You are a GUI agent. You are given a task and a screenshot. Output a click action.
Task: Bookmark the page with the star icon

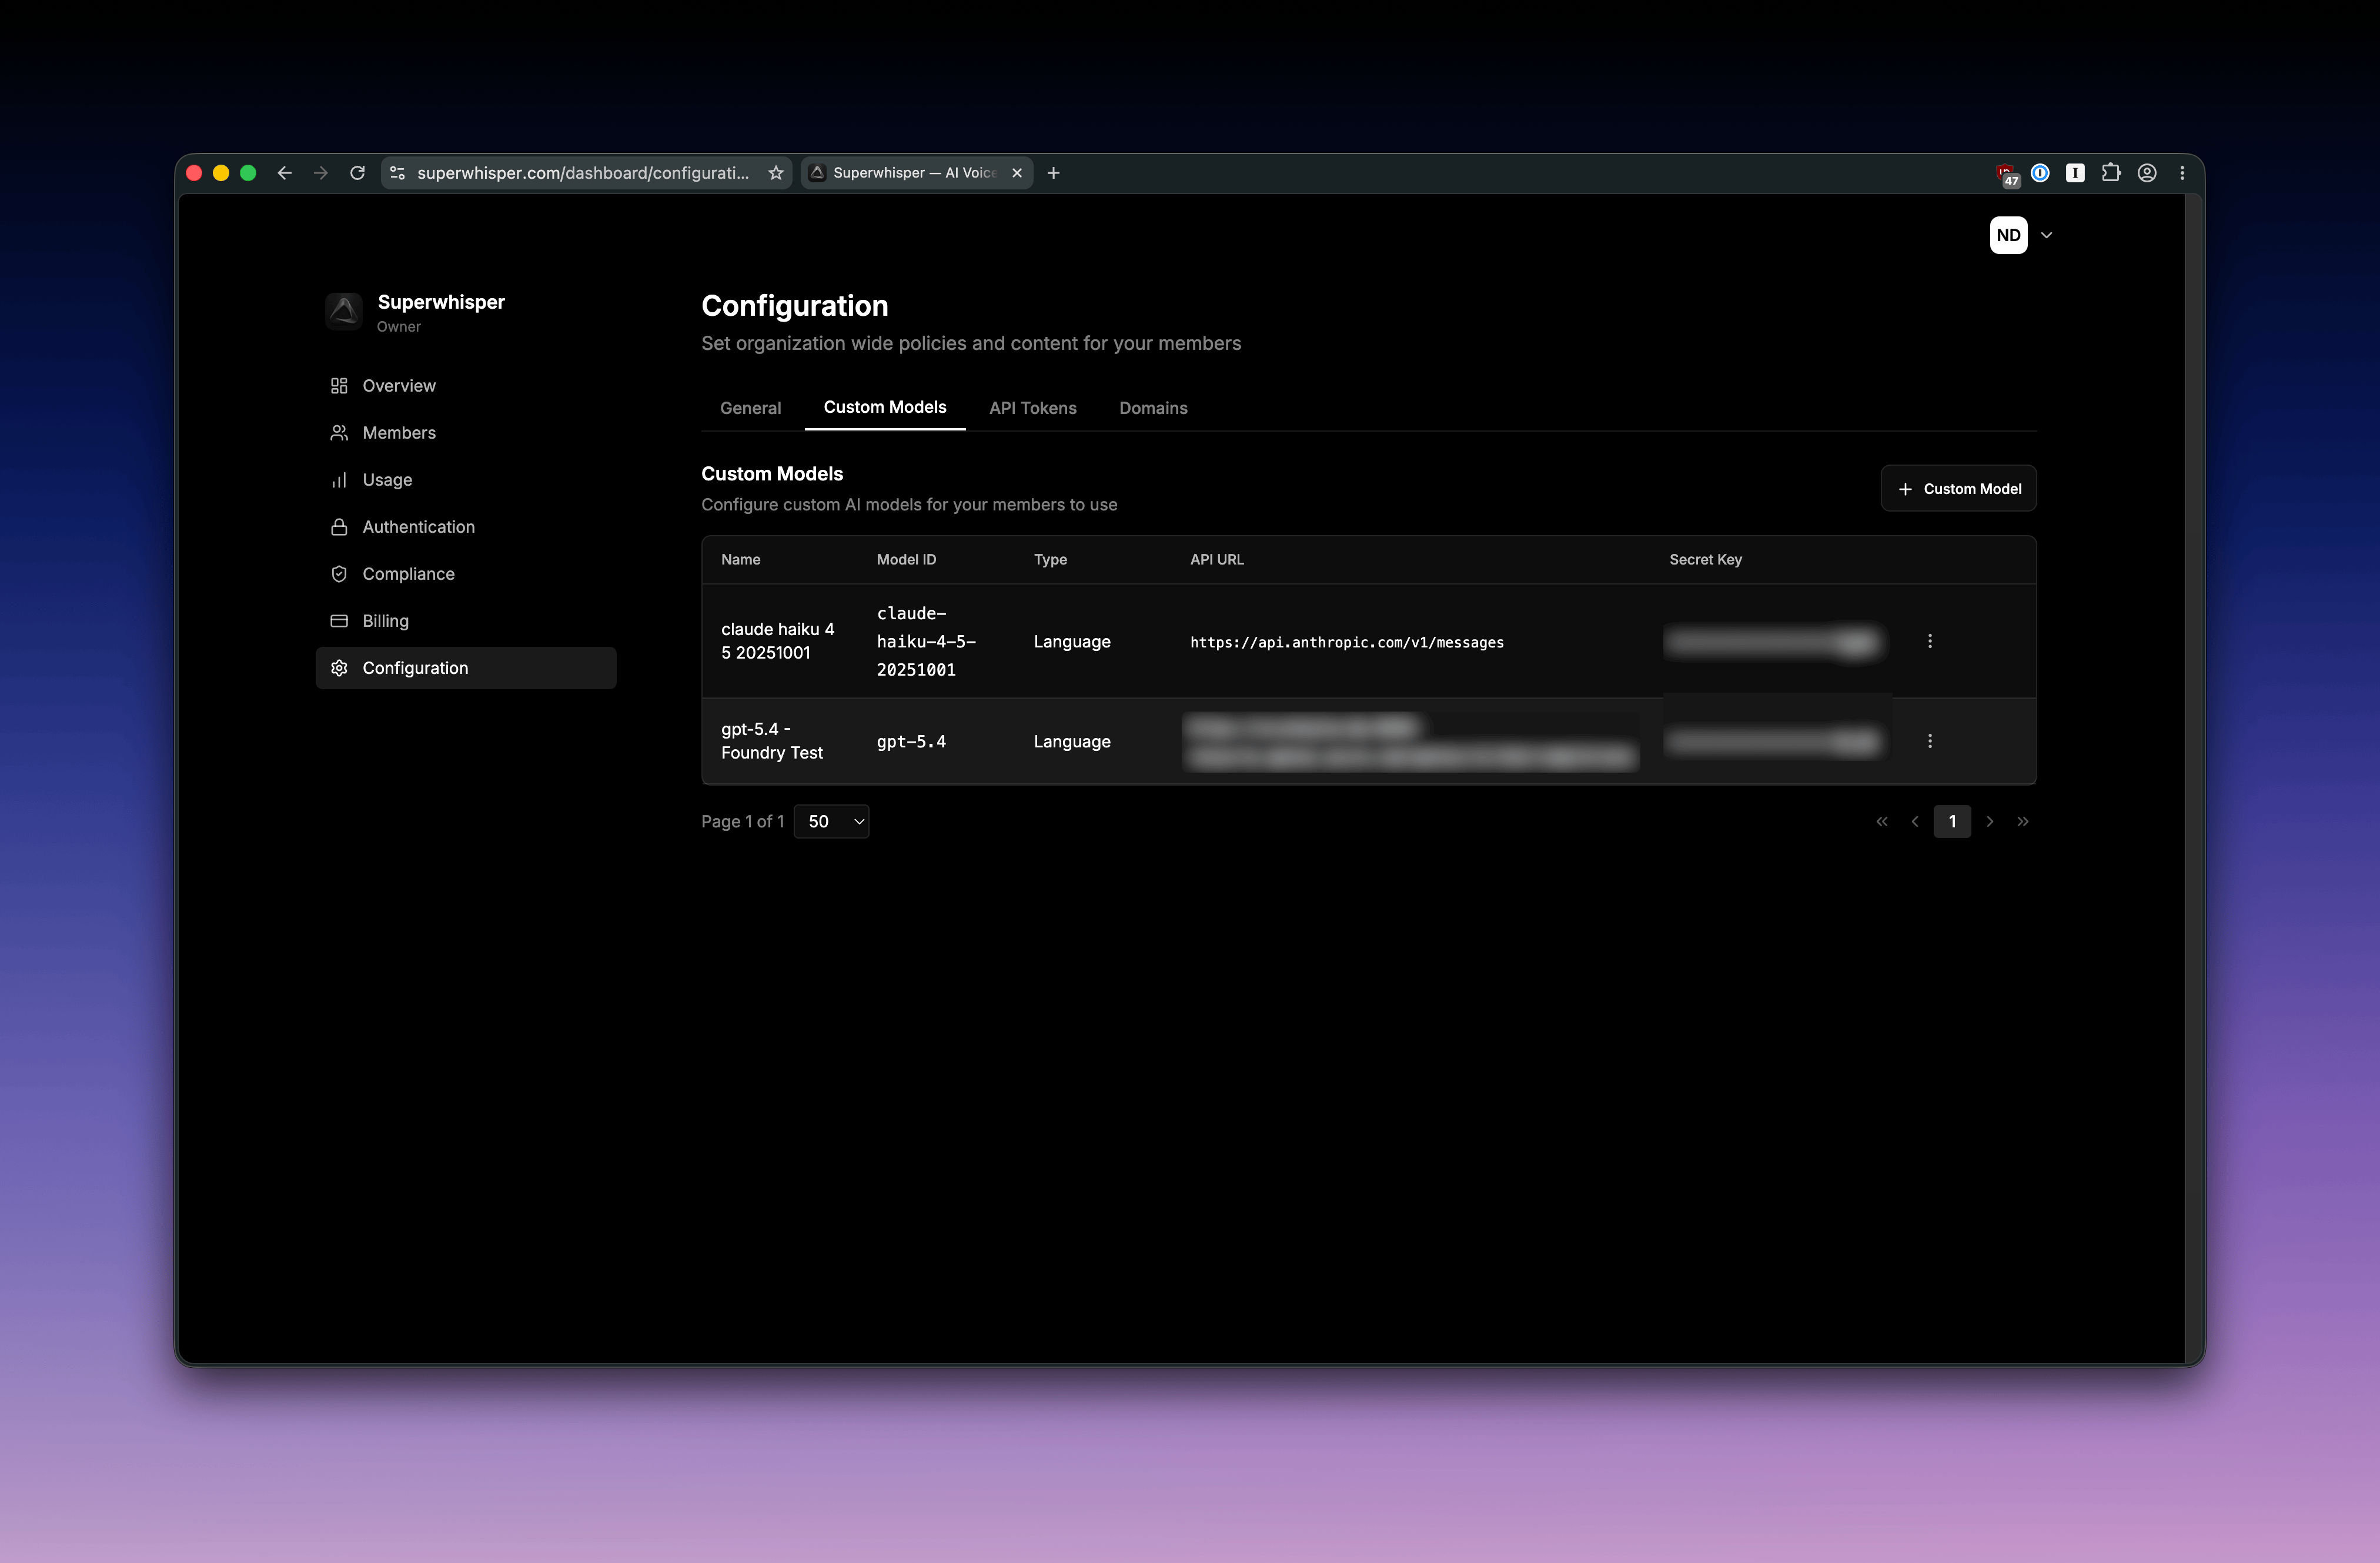(x=775, y=173)
